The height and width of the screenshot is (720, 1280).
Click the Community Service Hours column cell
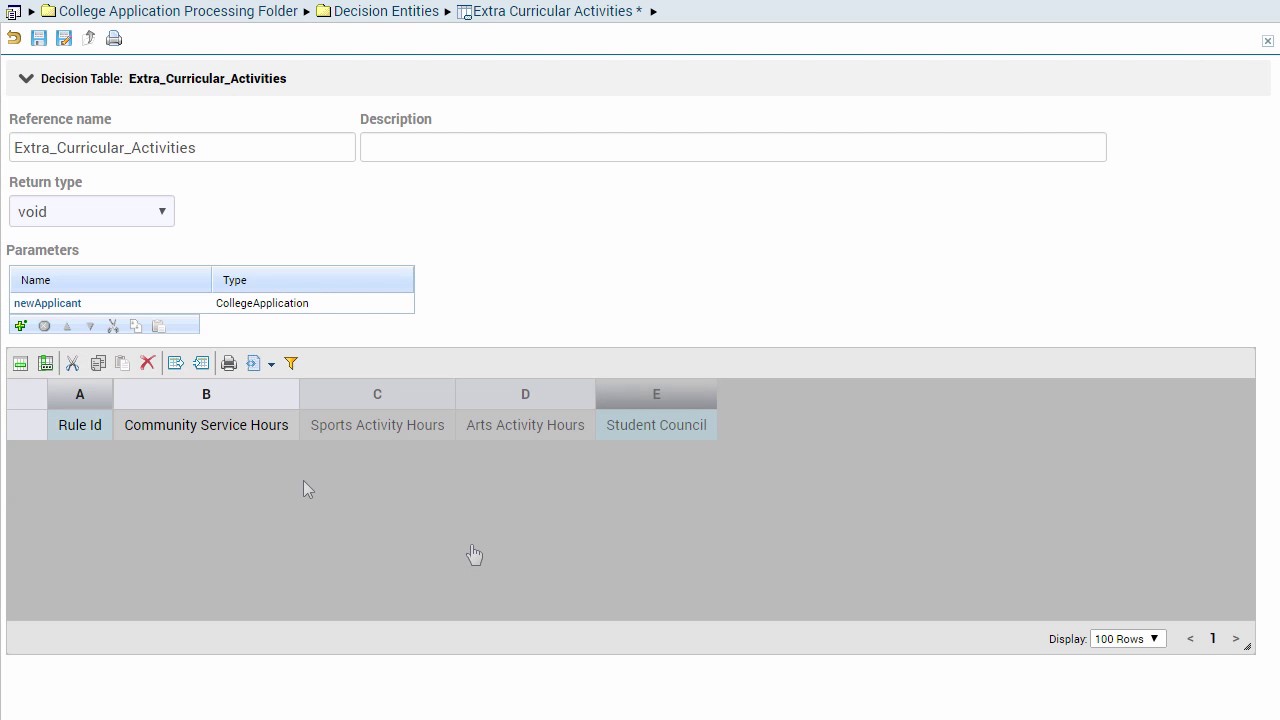coord(206,425)
